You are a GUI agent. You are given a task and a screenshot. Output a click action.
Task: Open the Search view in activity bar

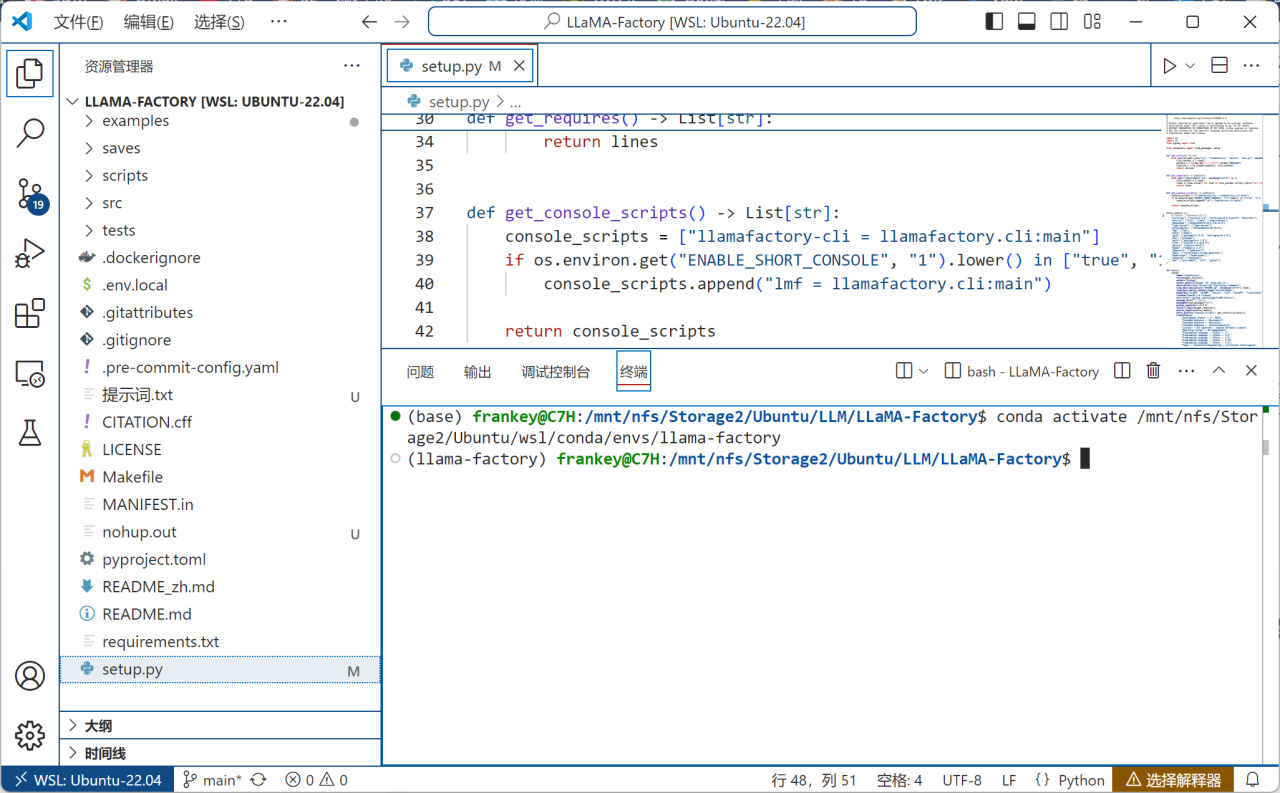(30, 132)
